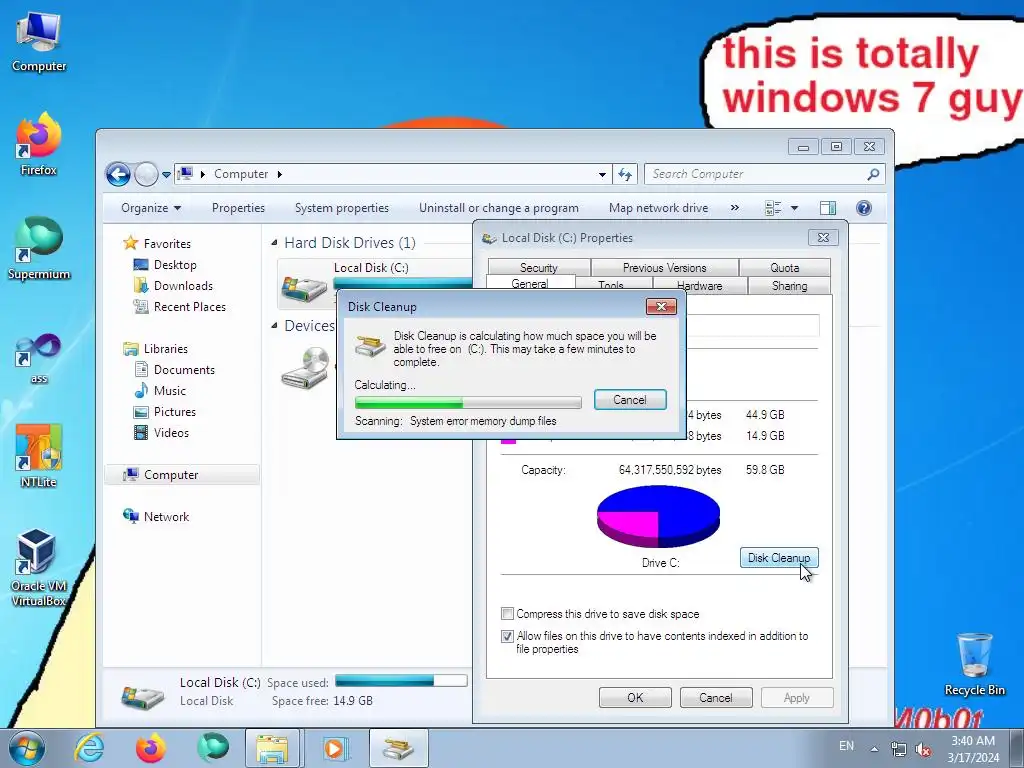
Task: Click OK in Local Disk Properties
Action: point(635,697)
